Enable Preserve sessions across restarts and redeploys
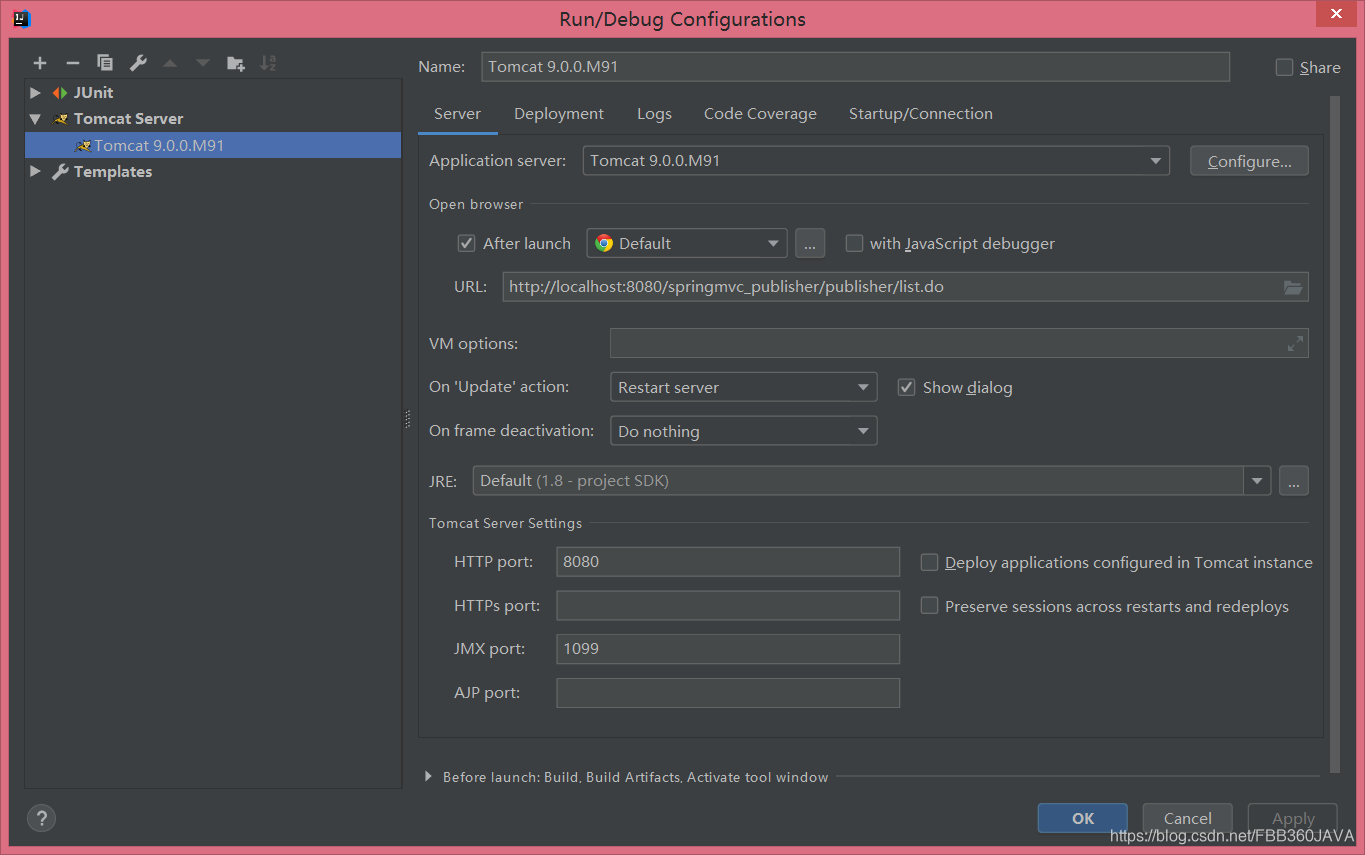This screenshot has height=855, width=1365. click(x=929, y=606)
